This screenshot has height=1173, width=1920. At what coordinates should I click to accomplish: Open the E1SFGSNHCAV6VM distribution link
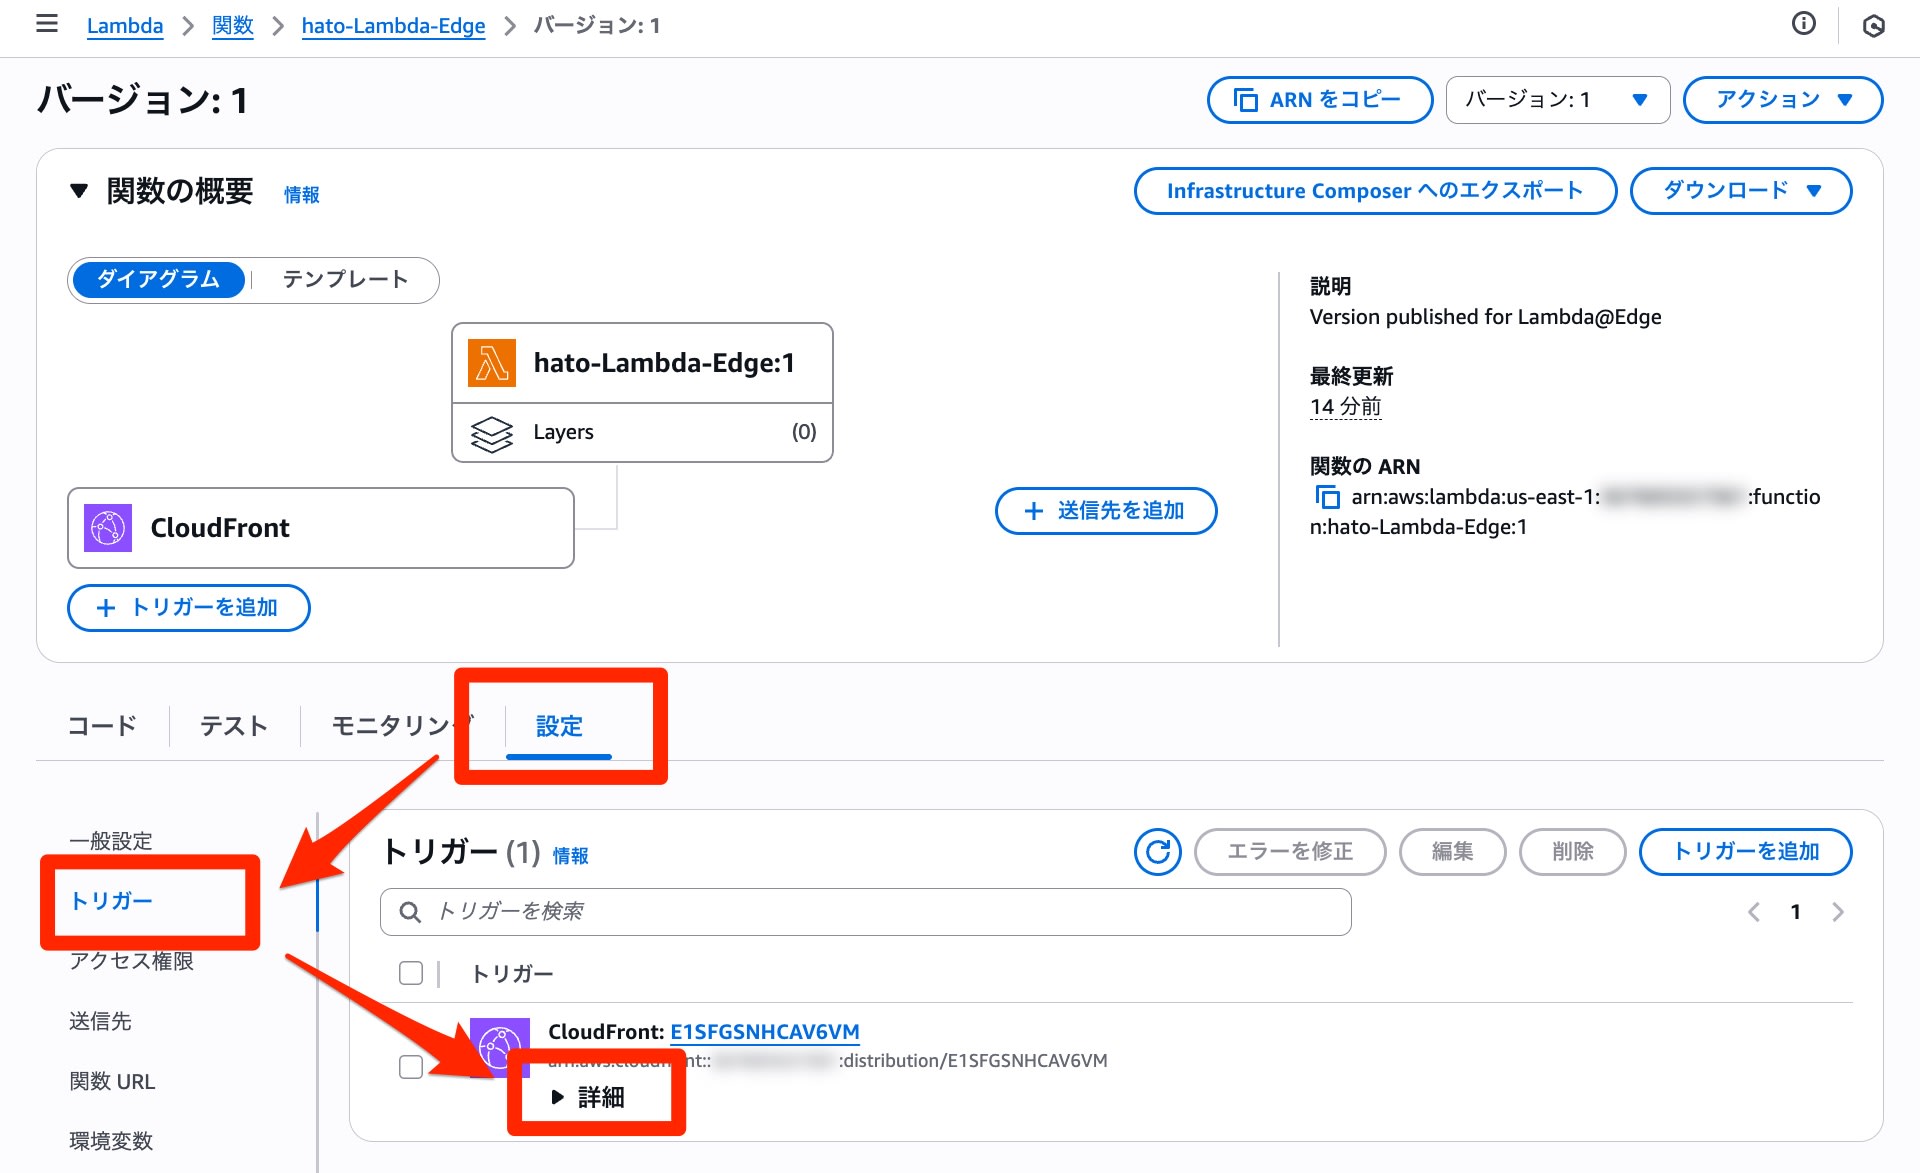765,1031
